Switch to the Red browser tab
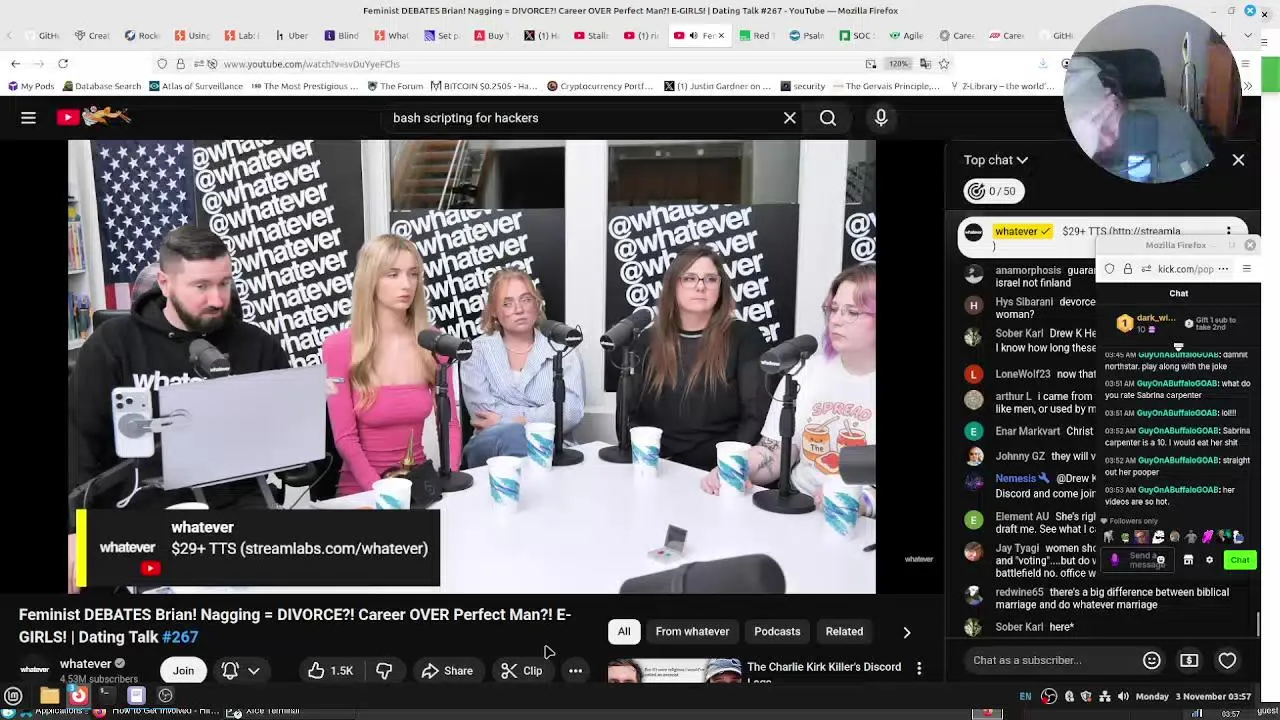Screen dimensions: 1280x720 point(755,36)
